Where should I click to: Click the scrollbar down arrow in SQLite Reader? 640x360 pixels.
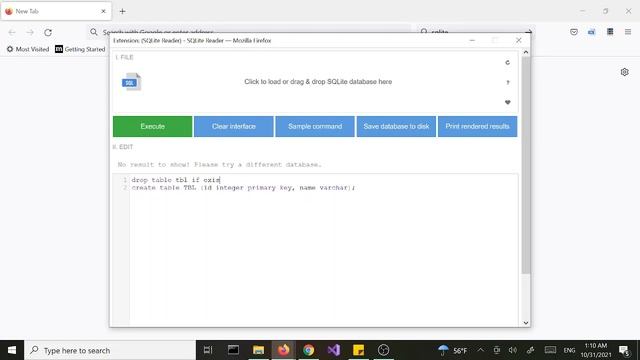tap(526, 323)
